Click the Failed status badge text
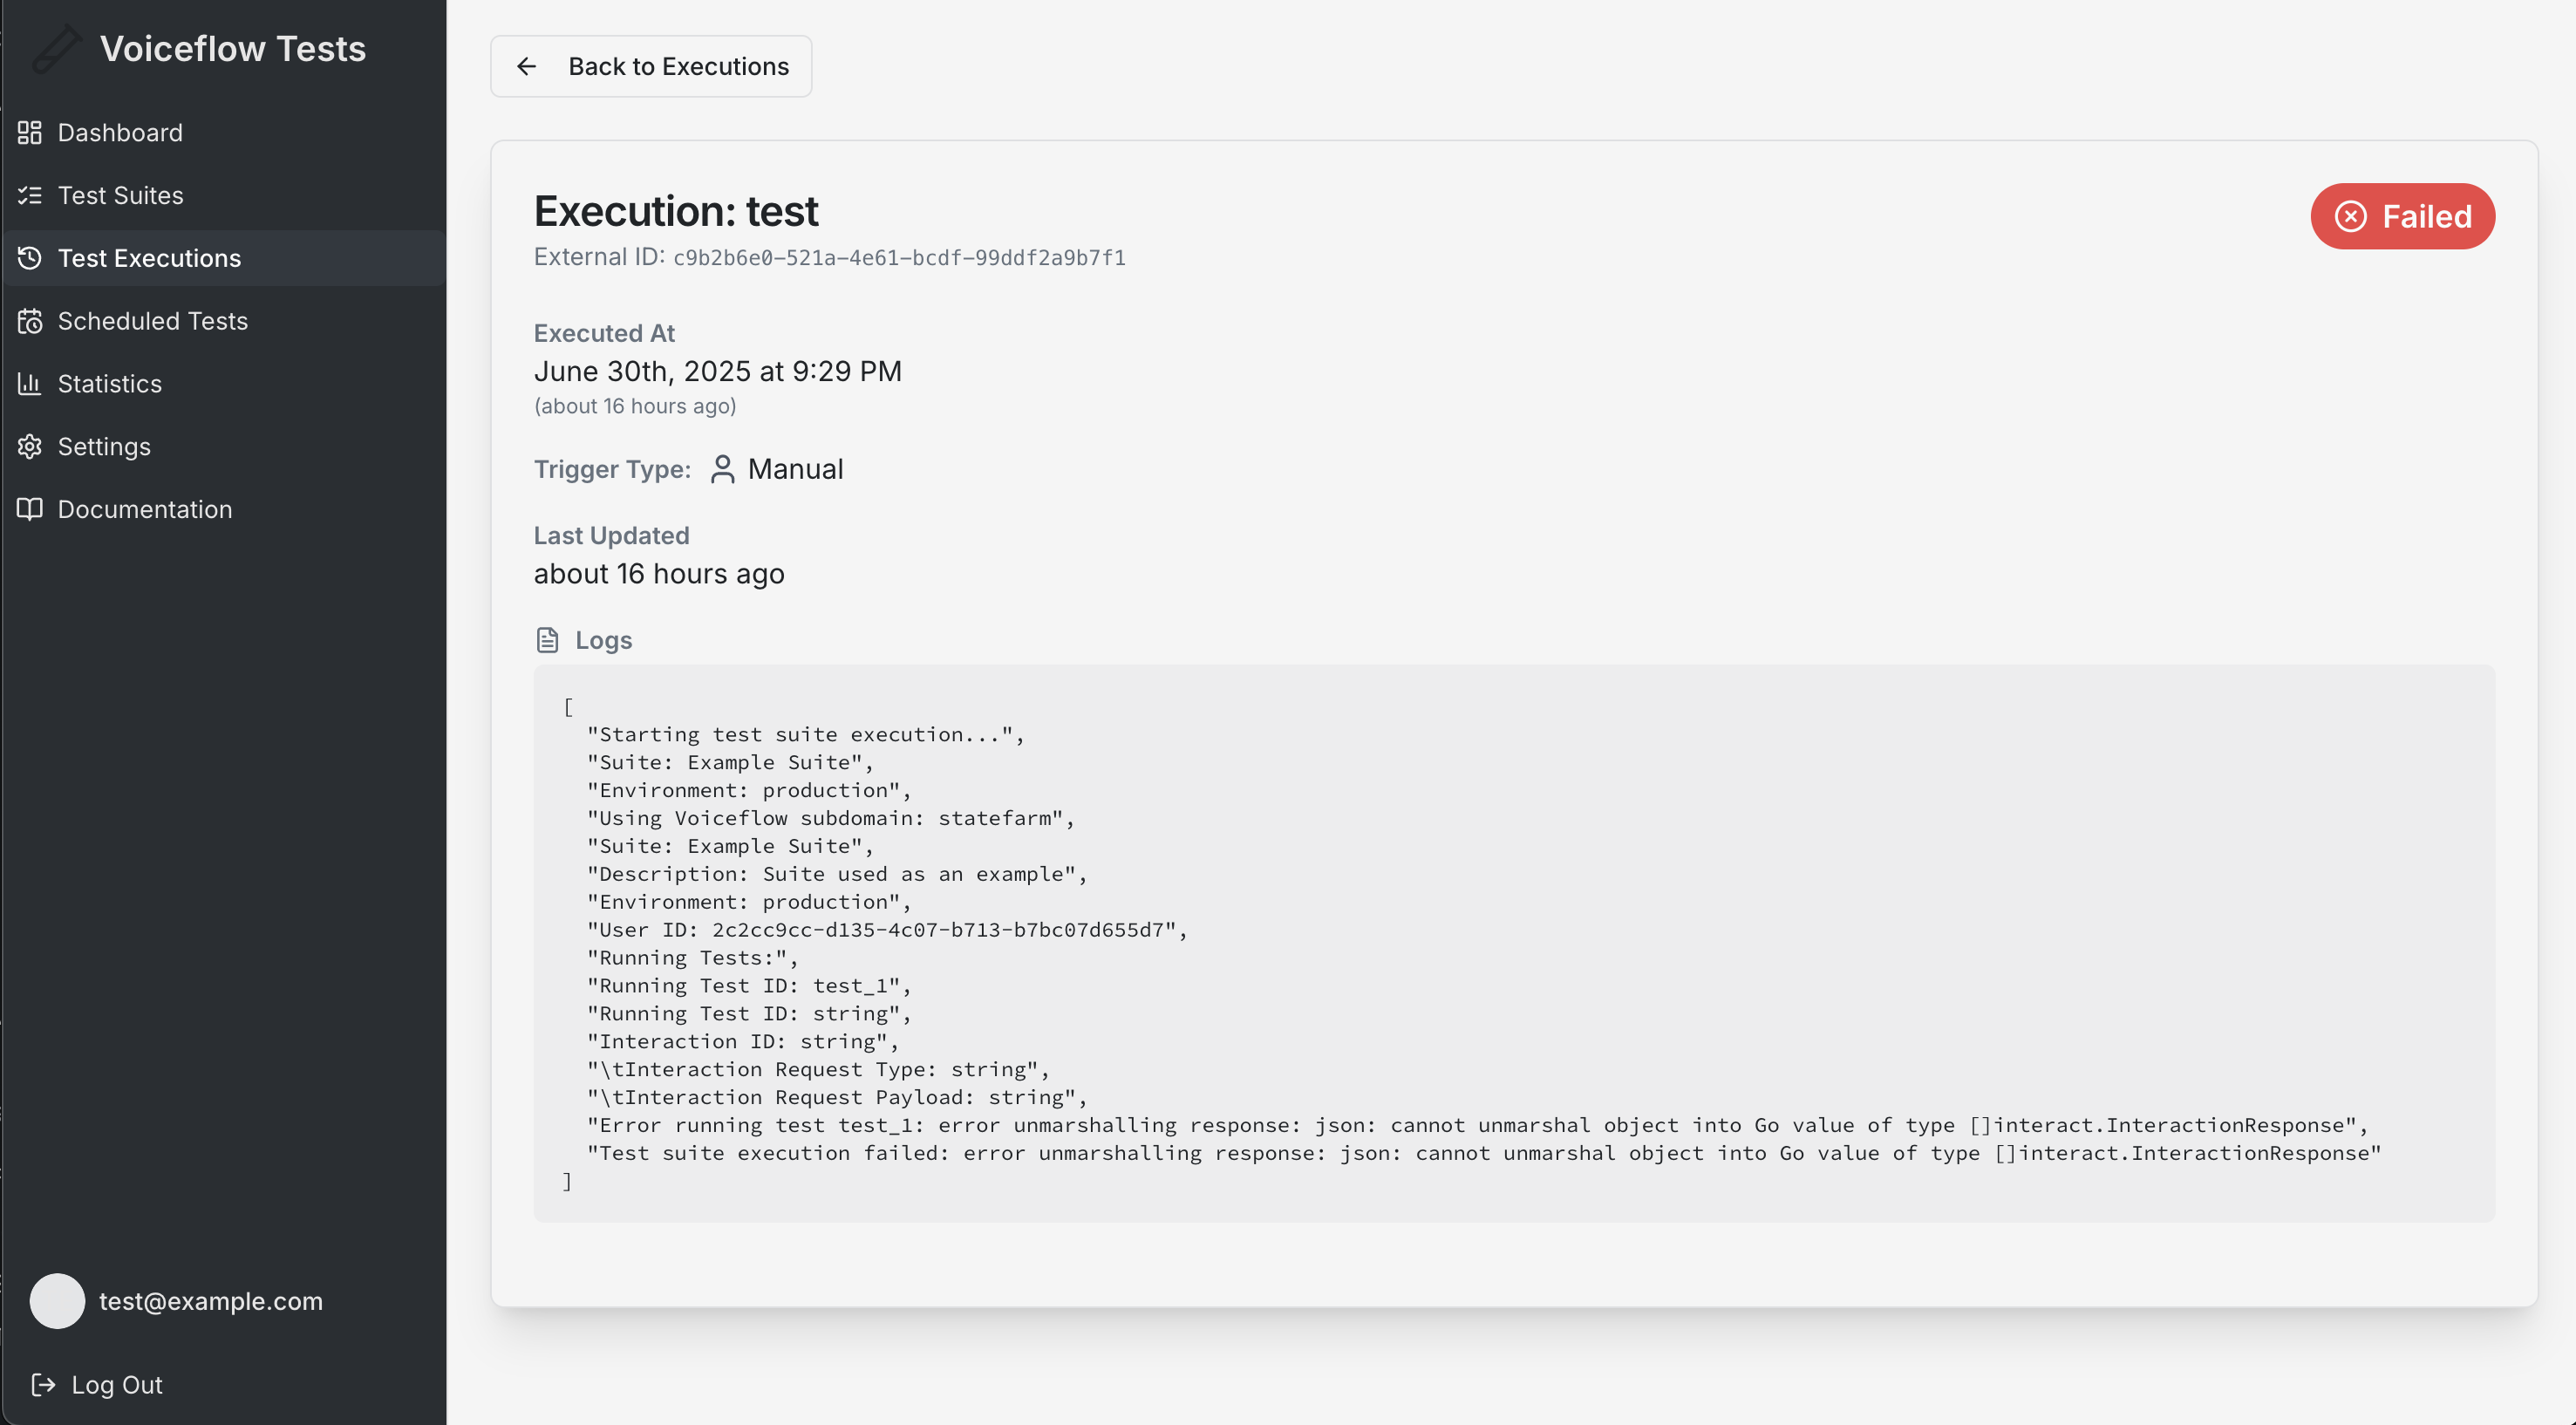Screen dimensions: 2576x1425 (2426, 216)
